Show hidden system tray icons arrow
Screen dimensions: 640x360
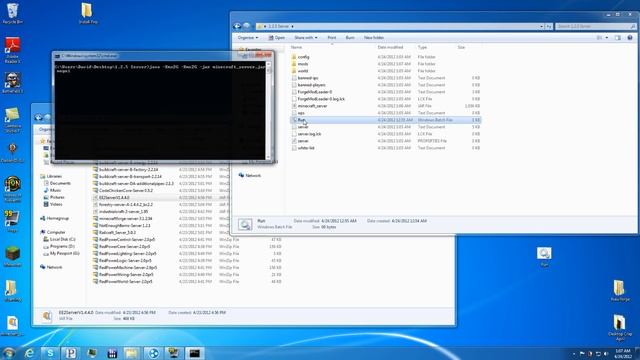click(573, 354)
